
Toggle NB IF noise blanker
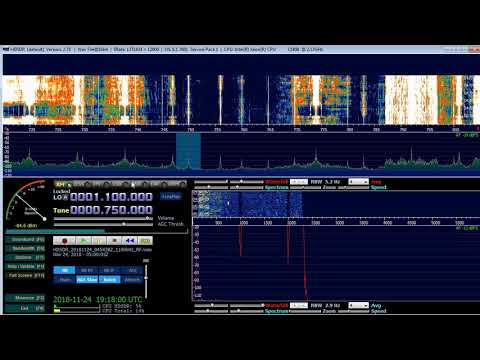pos(109,270)
